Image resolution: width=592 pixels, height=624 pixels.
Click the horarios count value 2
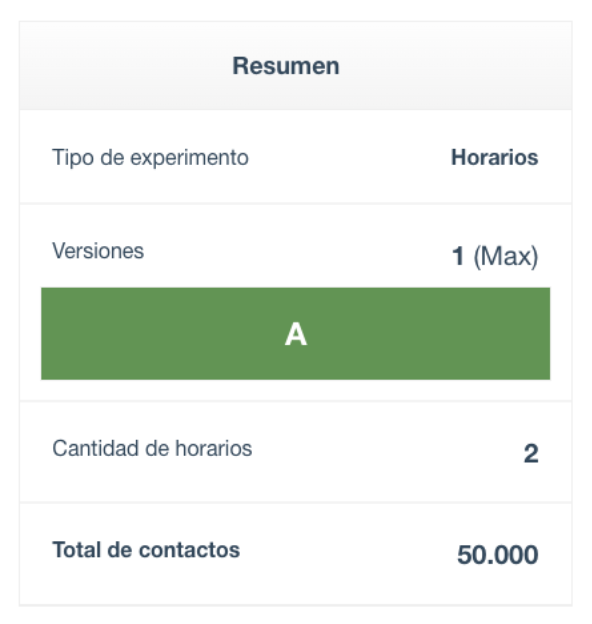point(531,453)
